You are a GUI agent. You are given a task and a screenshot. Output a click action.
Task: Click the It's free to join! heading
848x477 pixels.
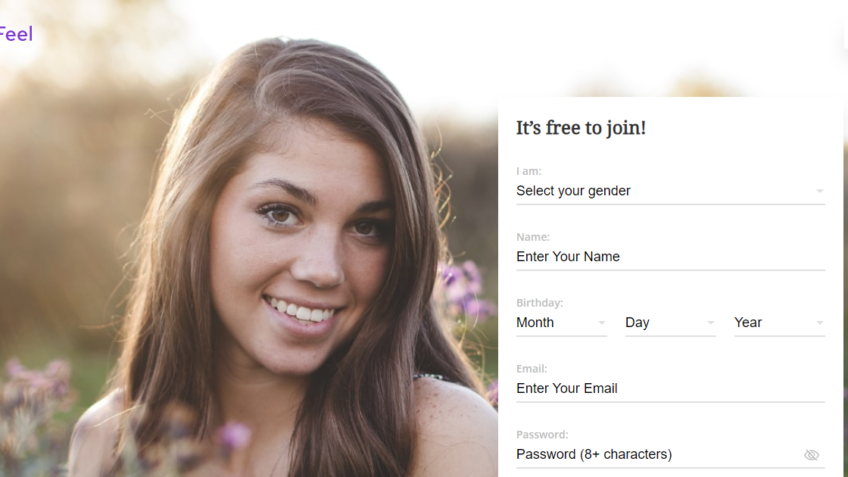(581, 128)
